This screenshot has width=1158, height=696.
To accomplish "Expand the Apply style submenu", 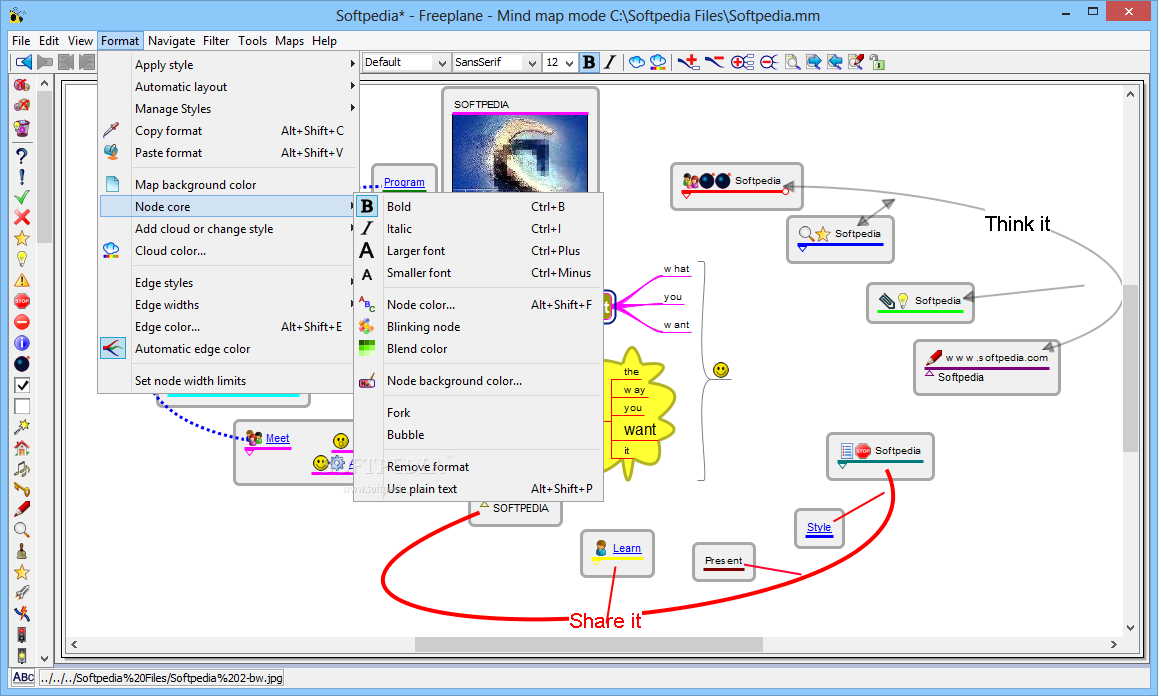I will 229,65.
